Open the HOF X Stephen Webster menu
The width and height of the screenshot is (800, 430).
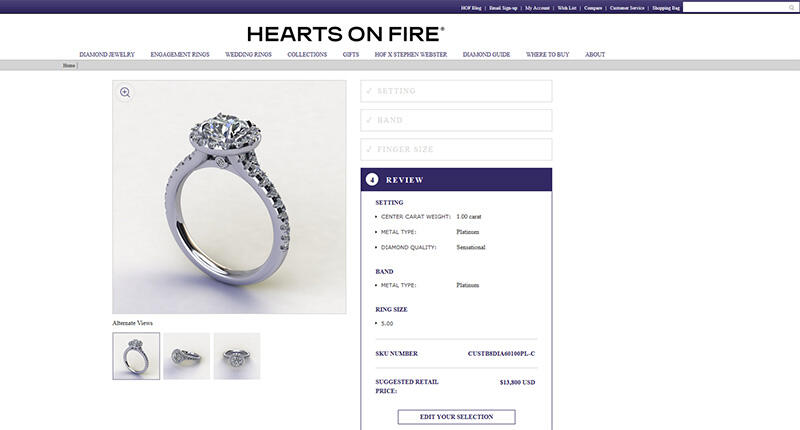pos(411,54)
